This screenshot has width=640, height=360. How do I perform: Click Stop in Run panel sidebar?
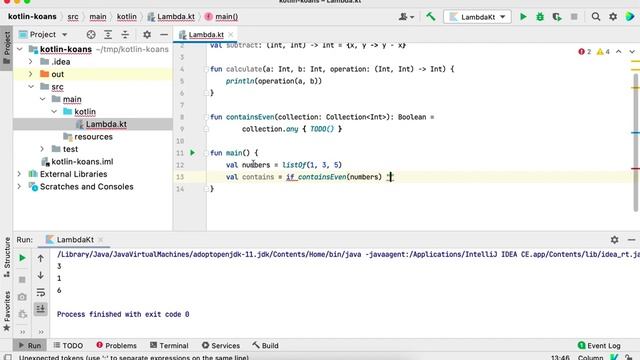tap(22, 280)
